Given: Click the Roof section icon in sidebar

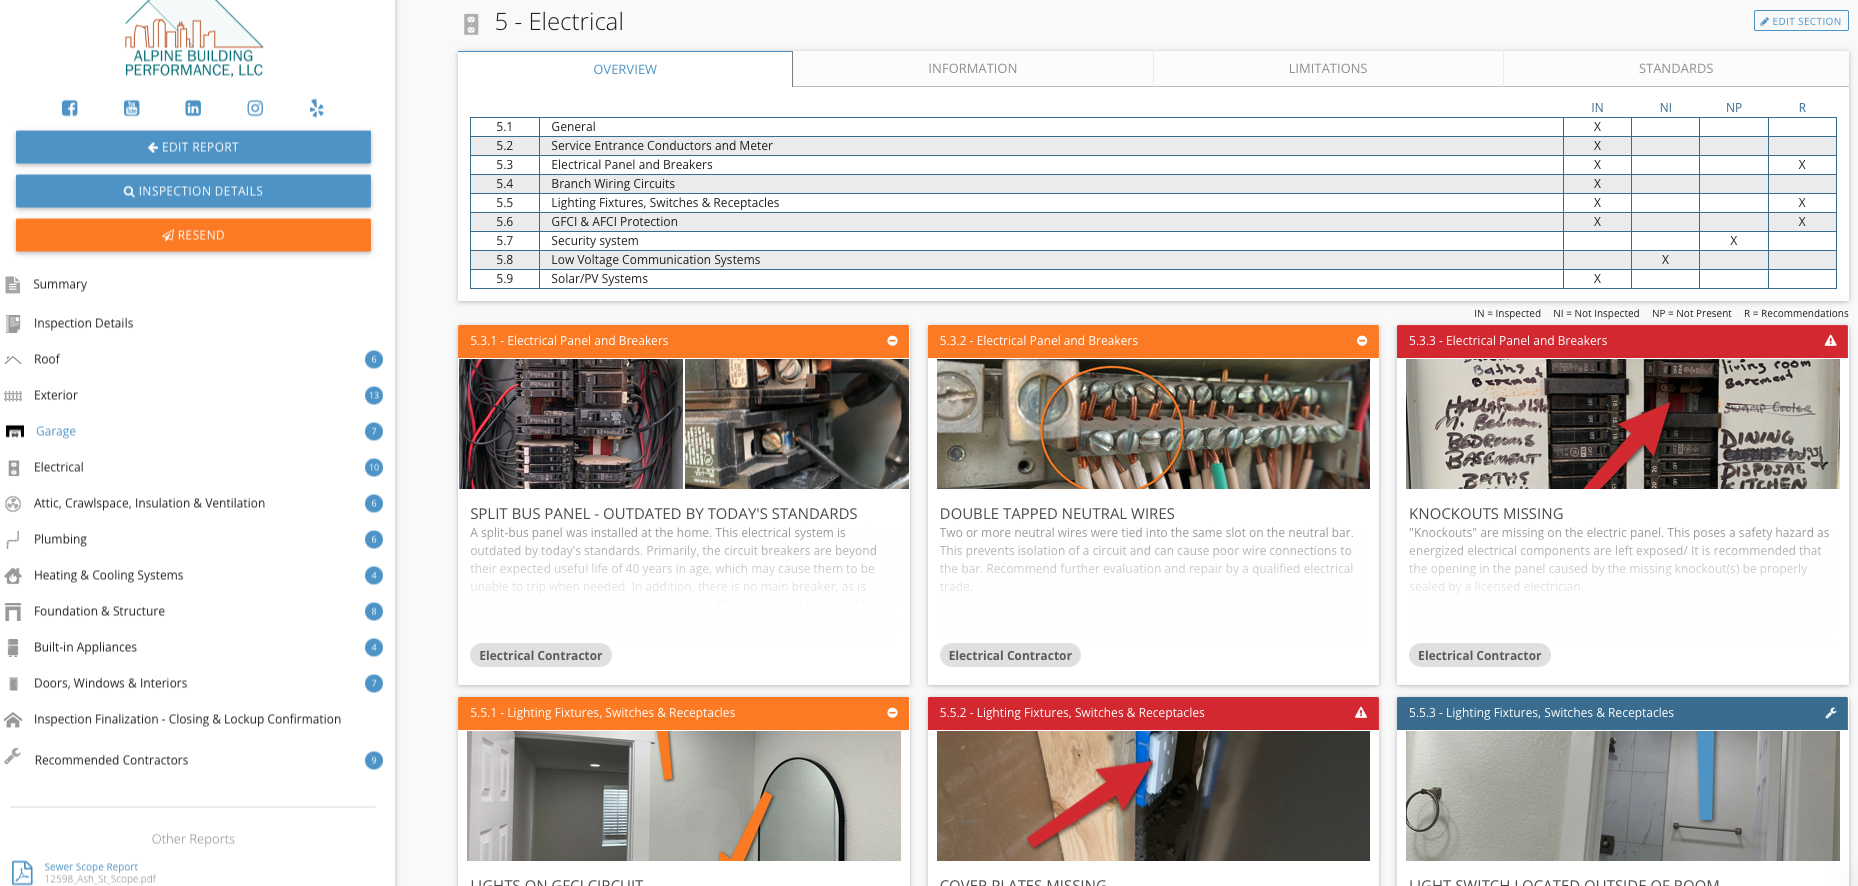Looking at the screenshot, I should click(x=13, y=359).
